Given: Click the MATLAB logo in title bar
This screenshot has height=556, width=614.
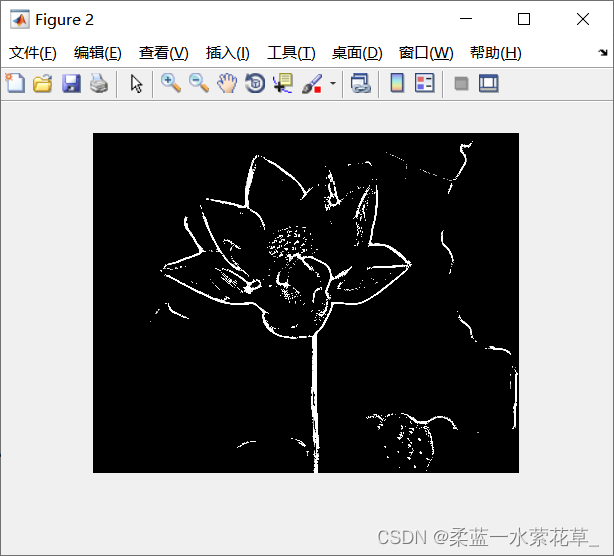Looking at the screenshot, I should [20, 20].
